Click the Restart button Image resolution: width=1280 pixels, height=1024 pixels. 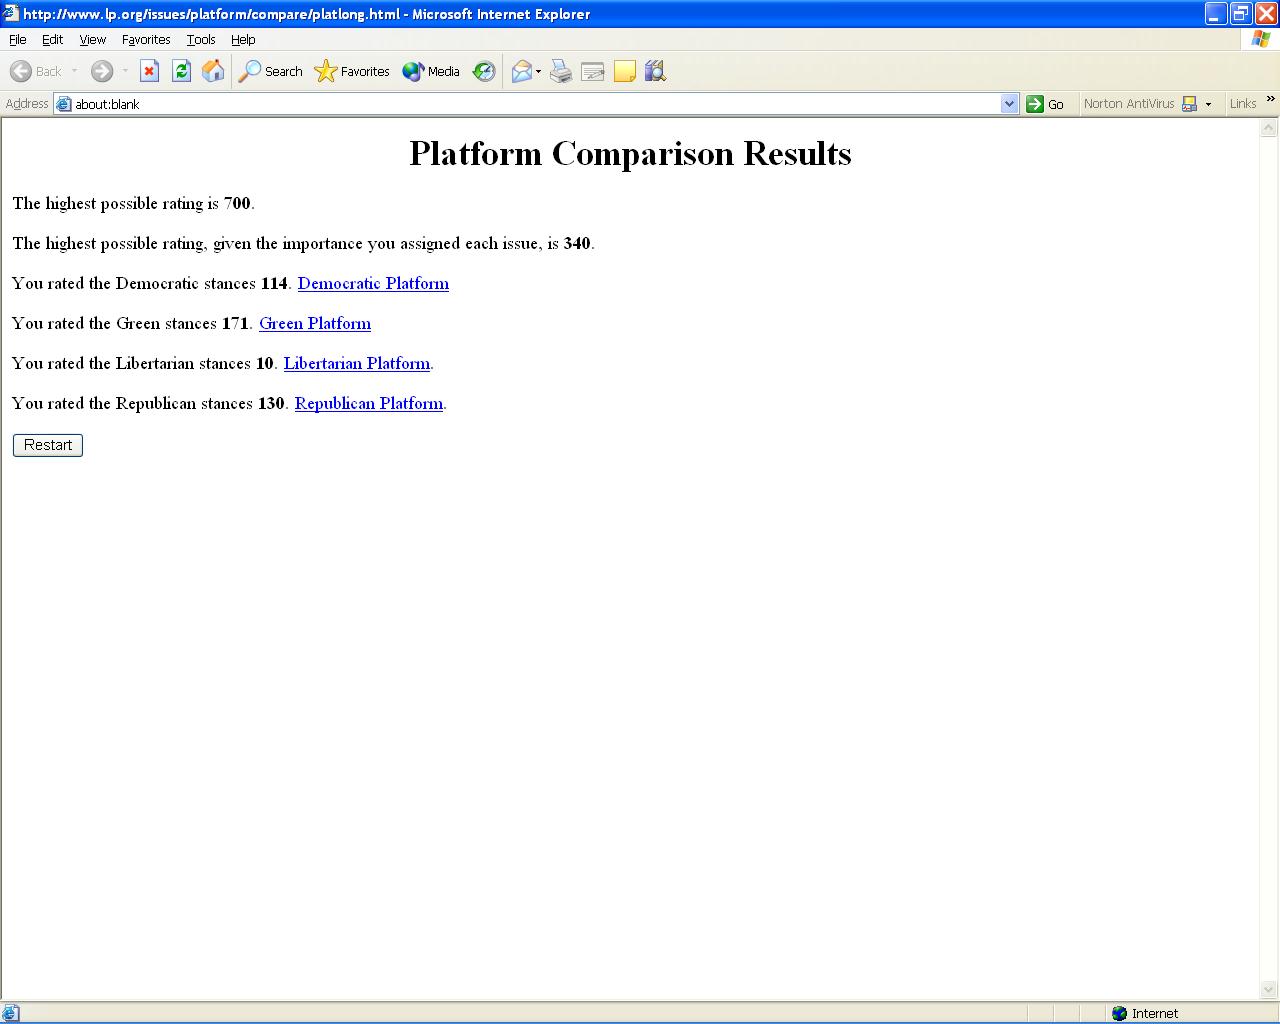click(48, 445)
